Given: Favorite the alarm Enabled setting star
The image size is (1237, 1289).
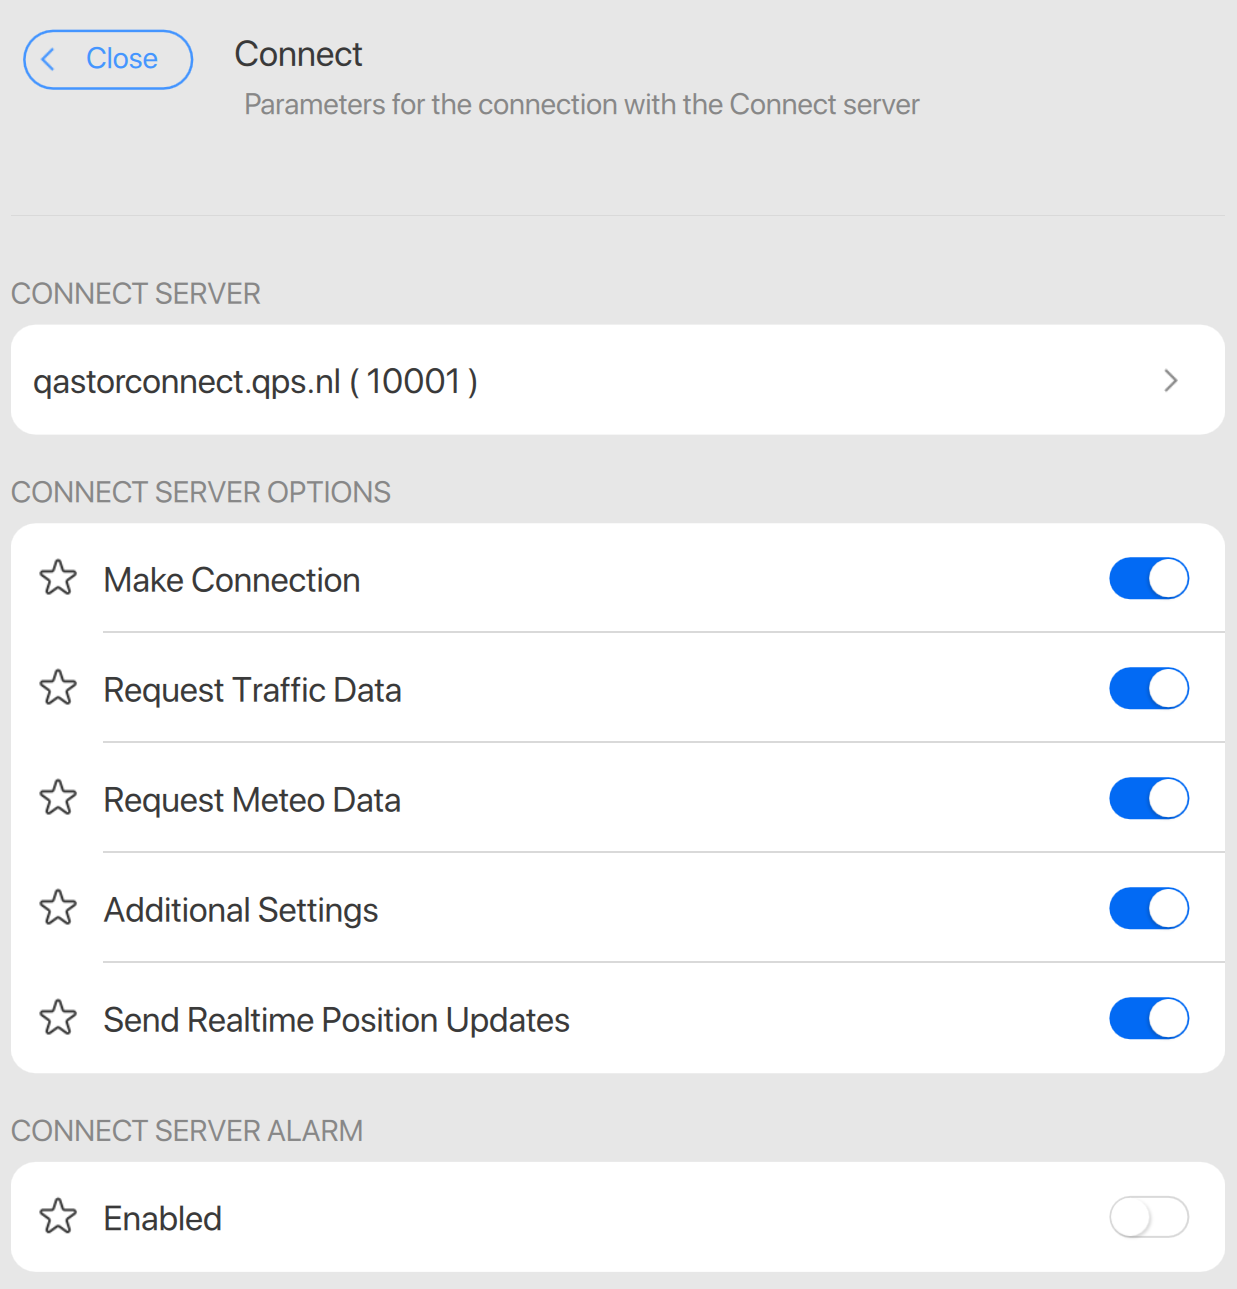Looking at the screenshot, I should [x=58, y=1217].
